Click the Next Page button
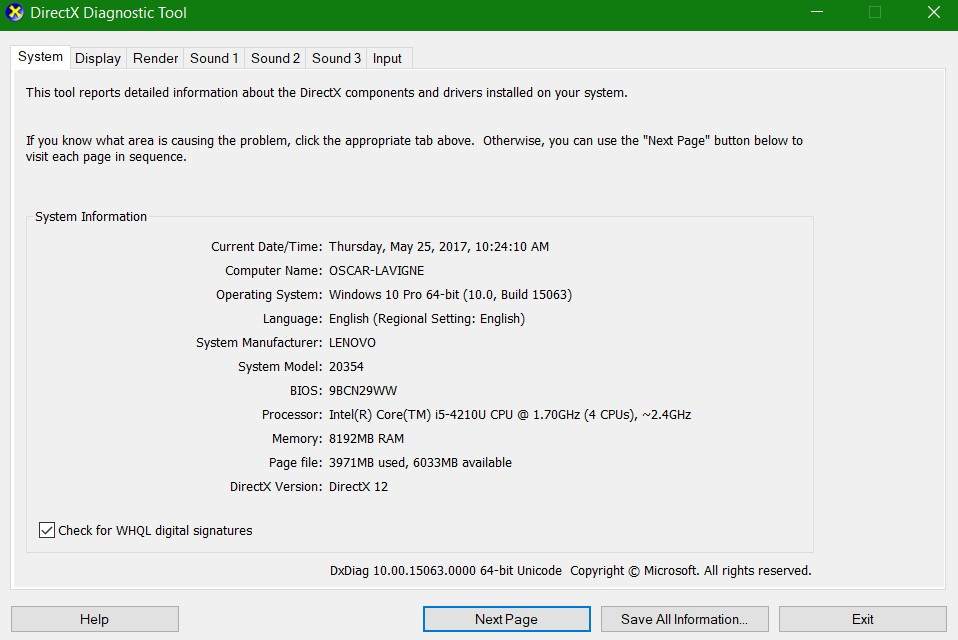Image resolution: width=958 pixels, height=640 pixels. pyautogui.click(x=506, y=619)
